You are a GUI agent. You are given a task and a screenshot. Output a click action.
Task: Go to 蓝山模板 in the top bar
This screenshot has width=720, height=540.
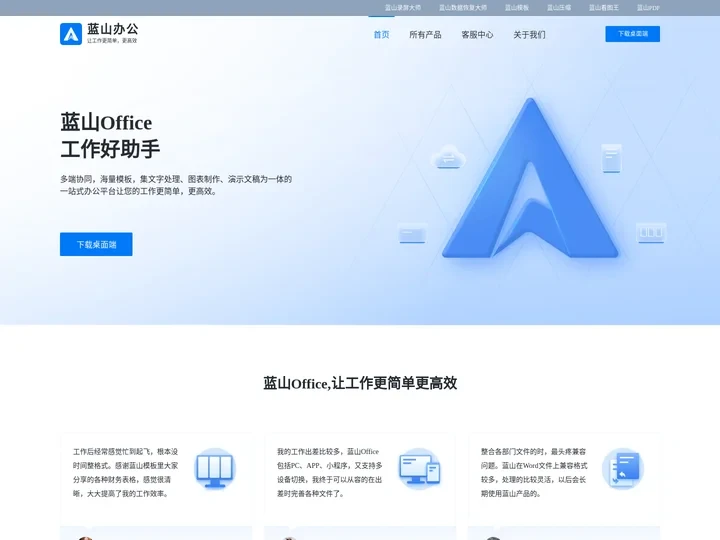(x=517, y=8)
